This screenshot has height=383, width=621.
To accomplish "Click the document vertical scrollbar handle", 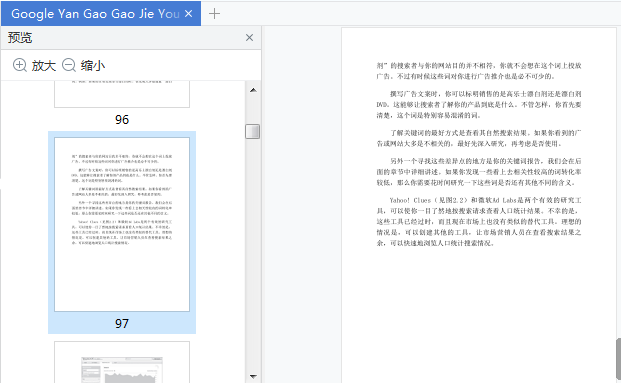I will tap(618, 360).
